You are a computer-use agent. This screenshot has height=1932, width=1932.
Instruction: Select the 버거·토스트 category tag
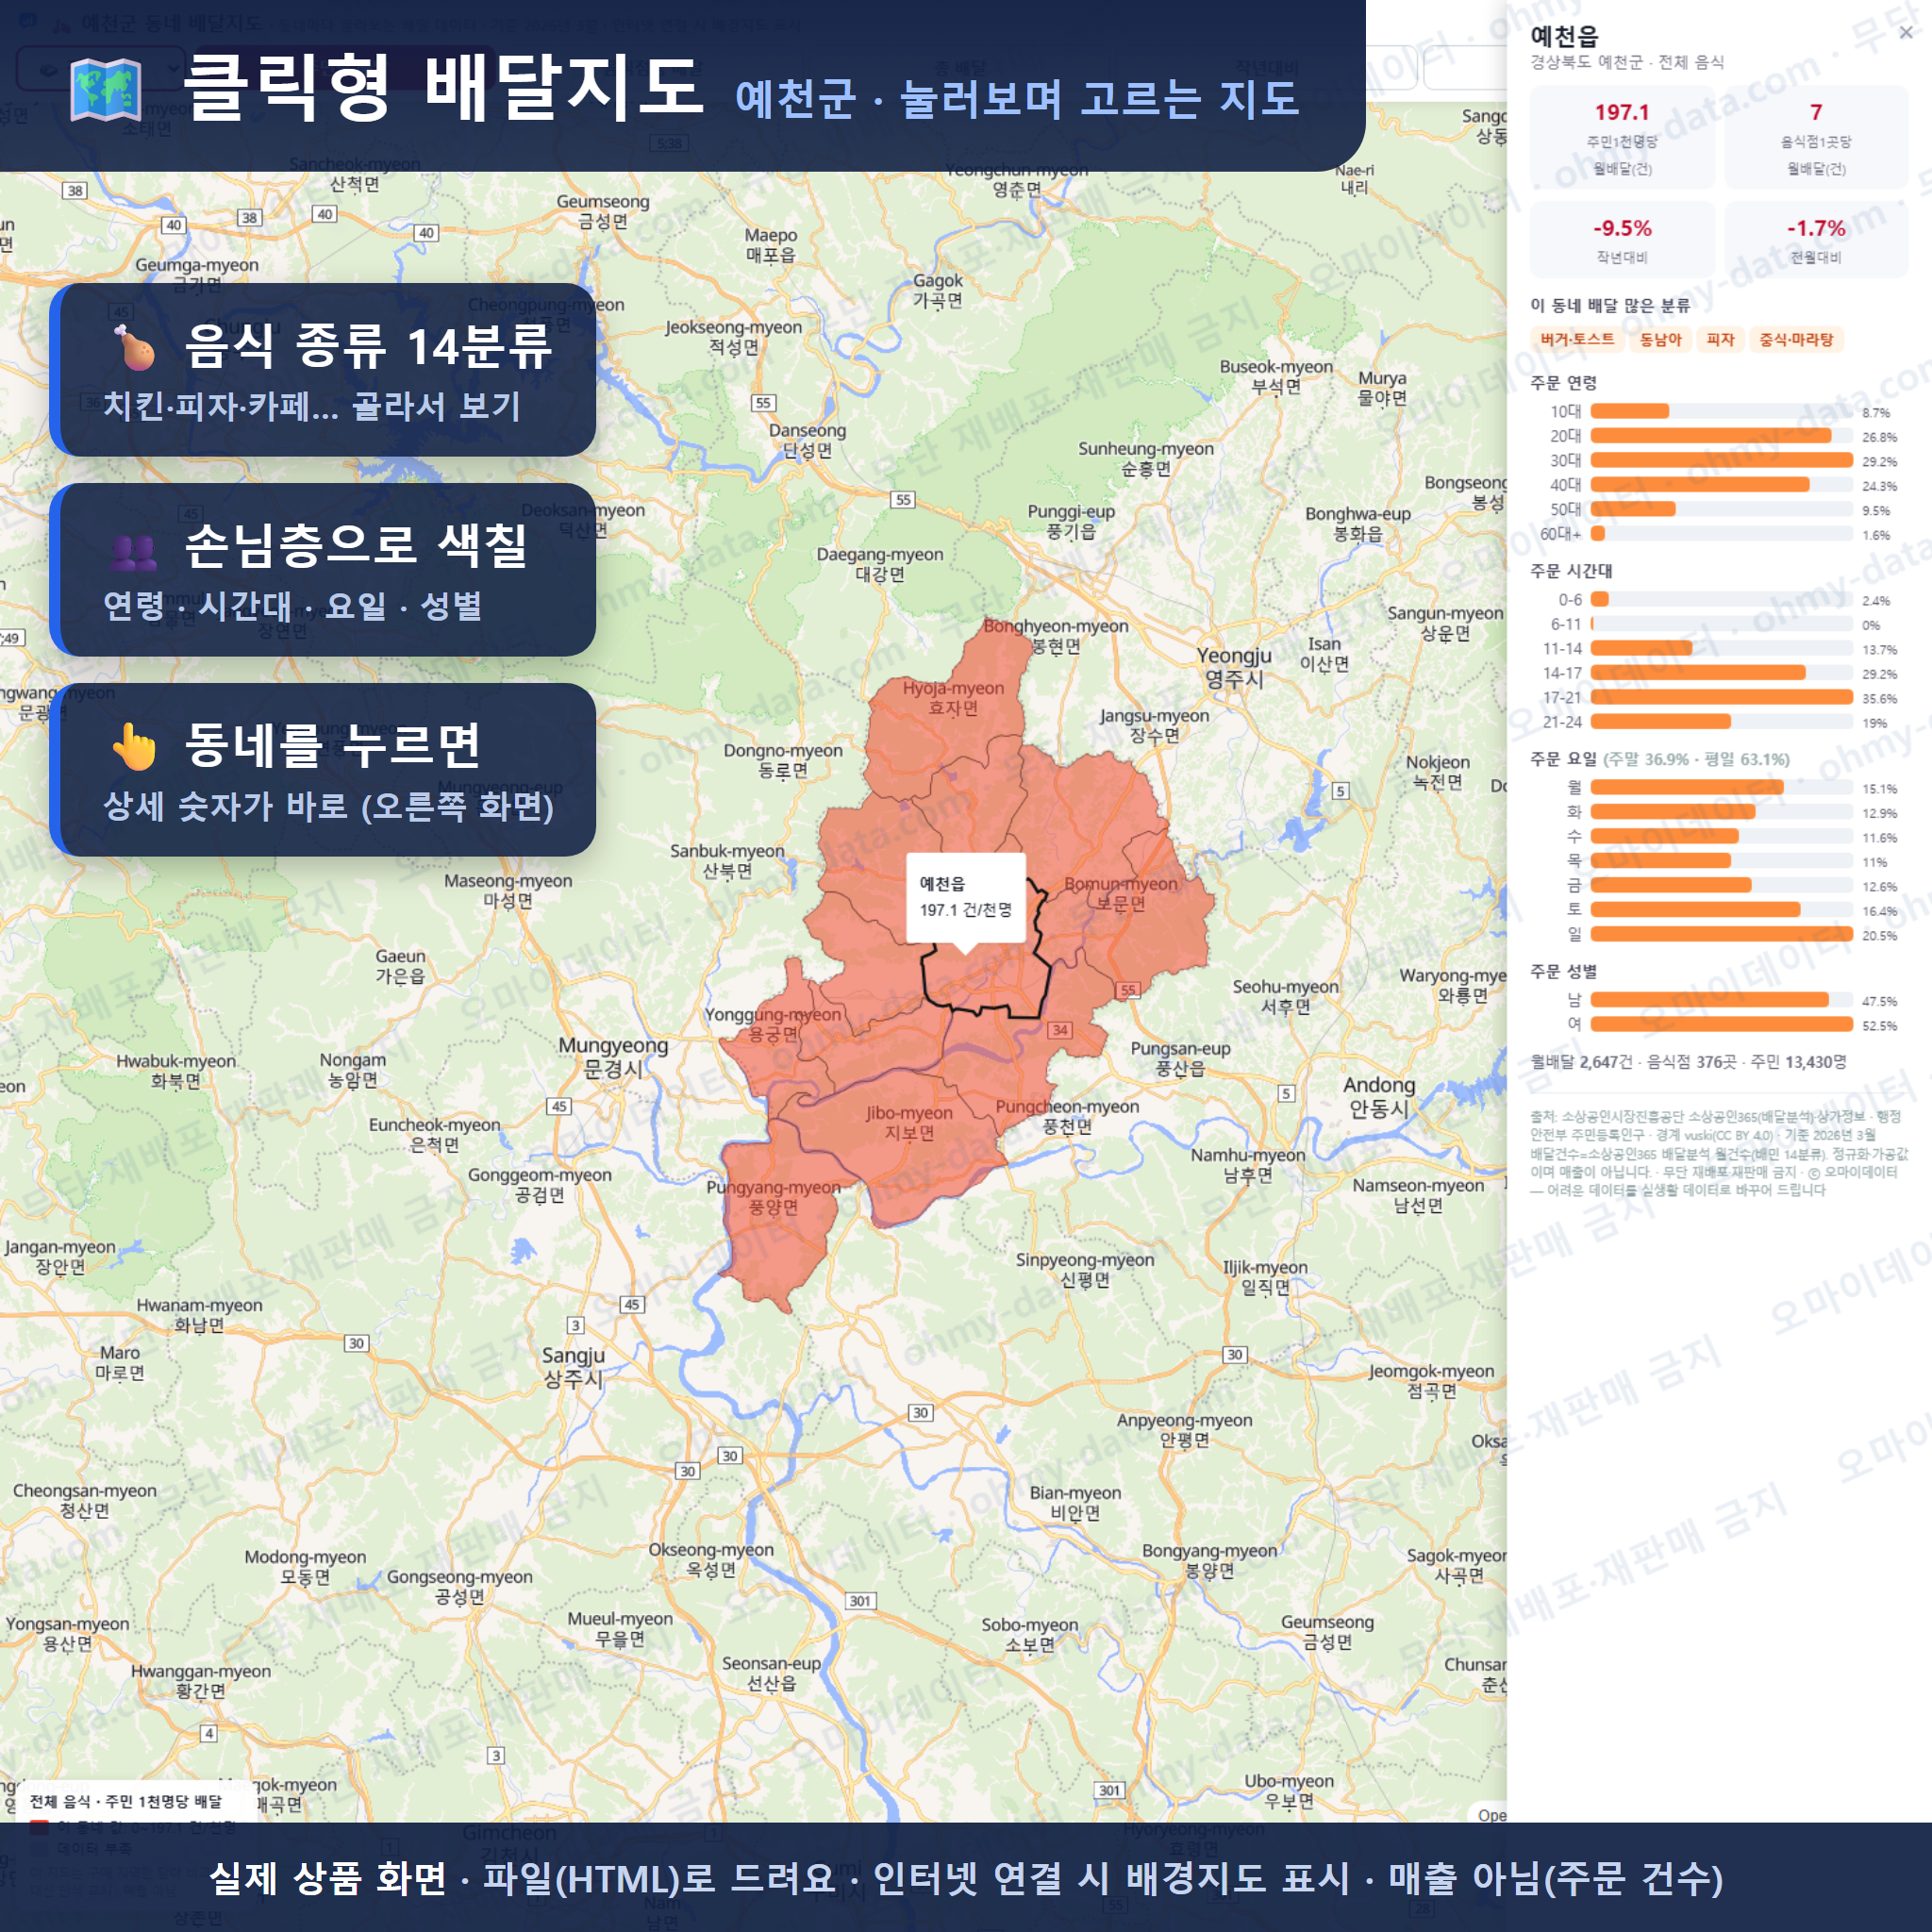tap(1577, 340)
